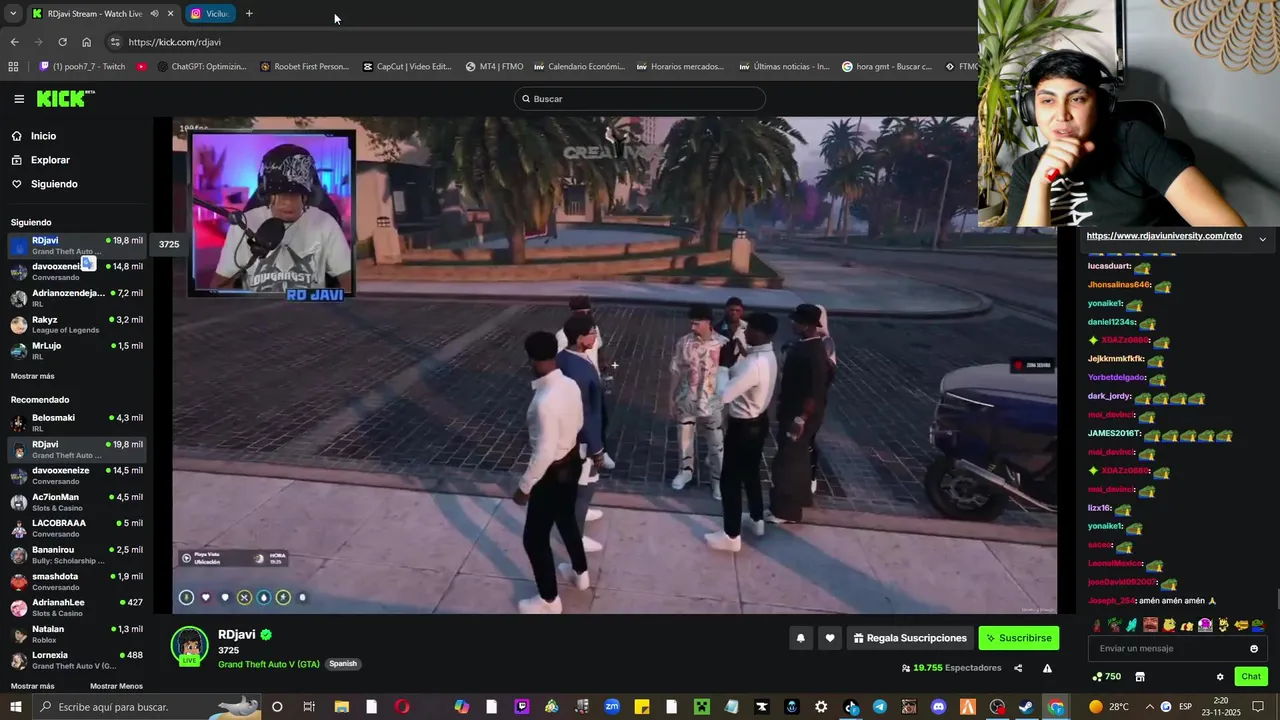Mute the RDjavi tab audio icon
This screenshot has height=720, width=1280.
pos(154,14)
